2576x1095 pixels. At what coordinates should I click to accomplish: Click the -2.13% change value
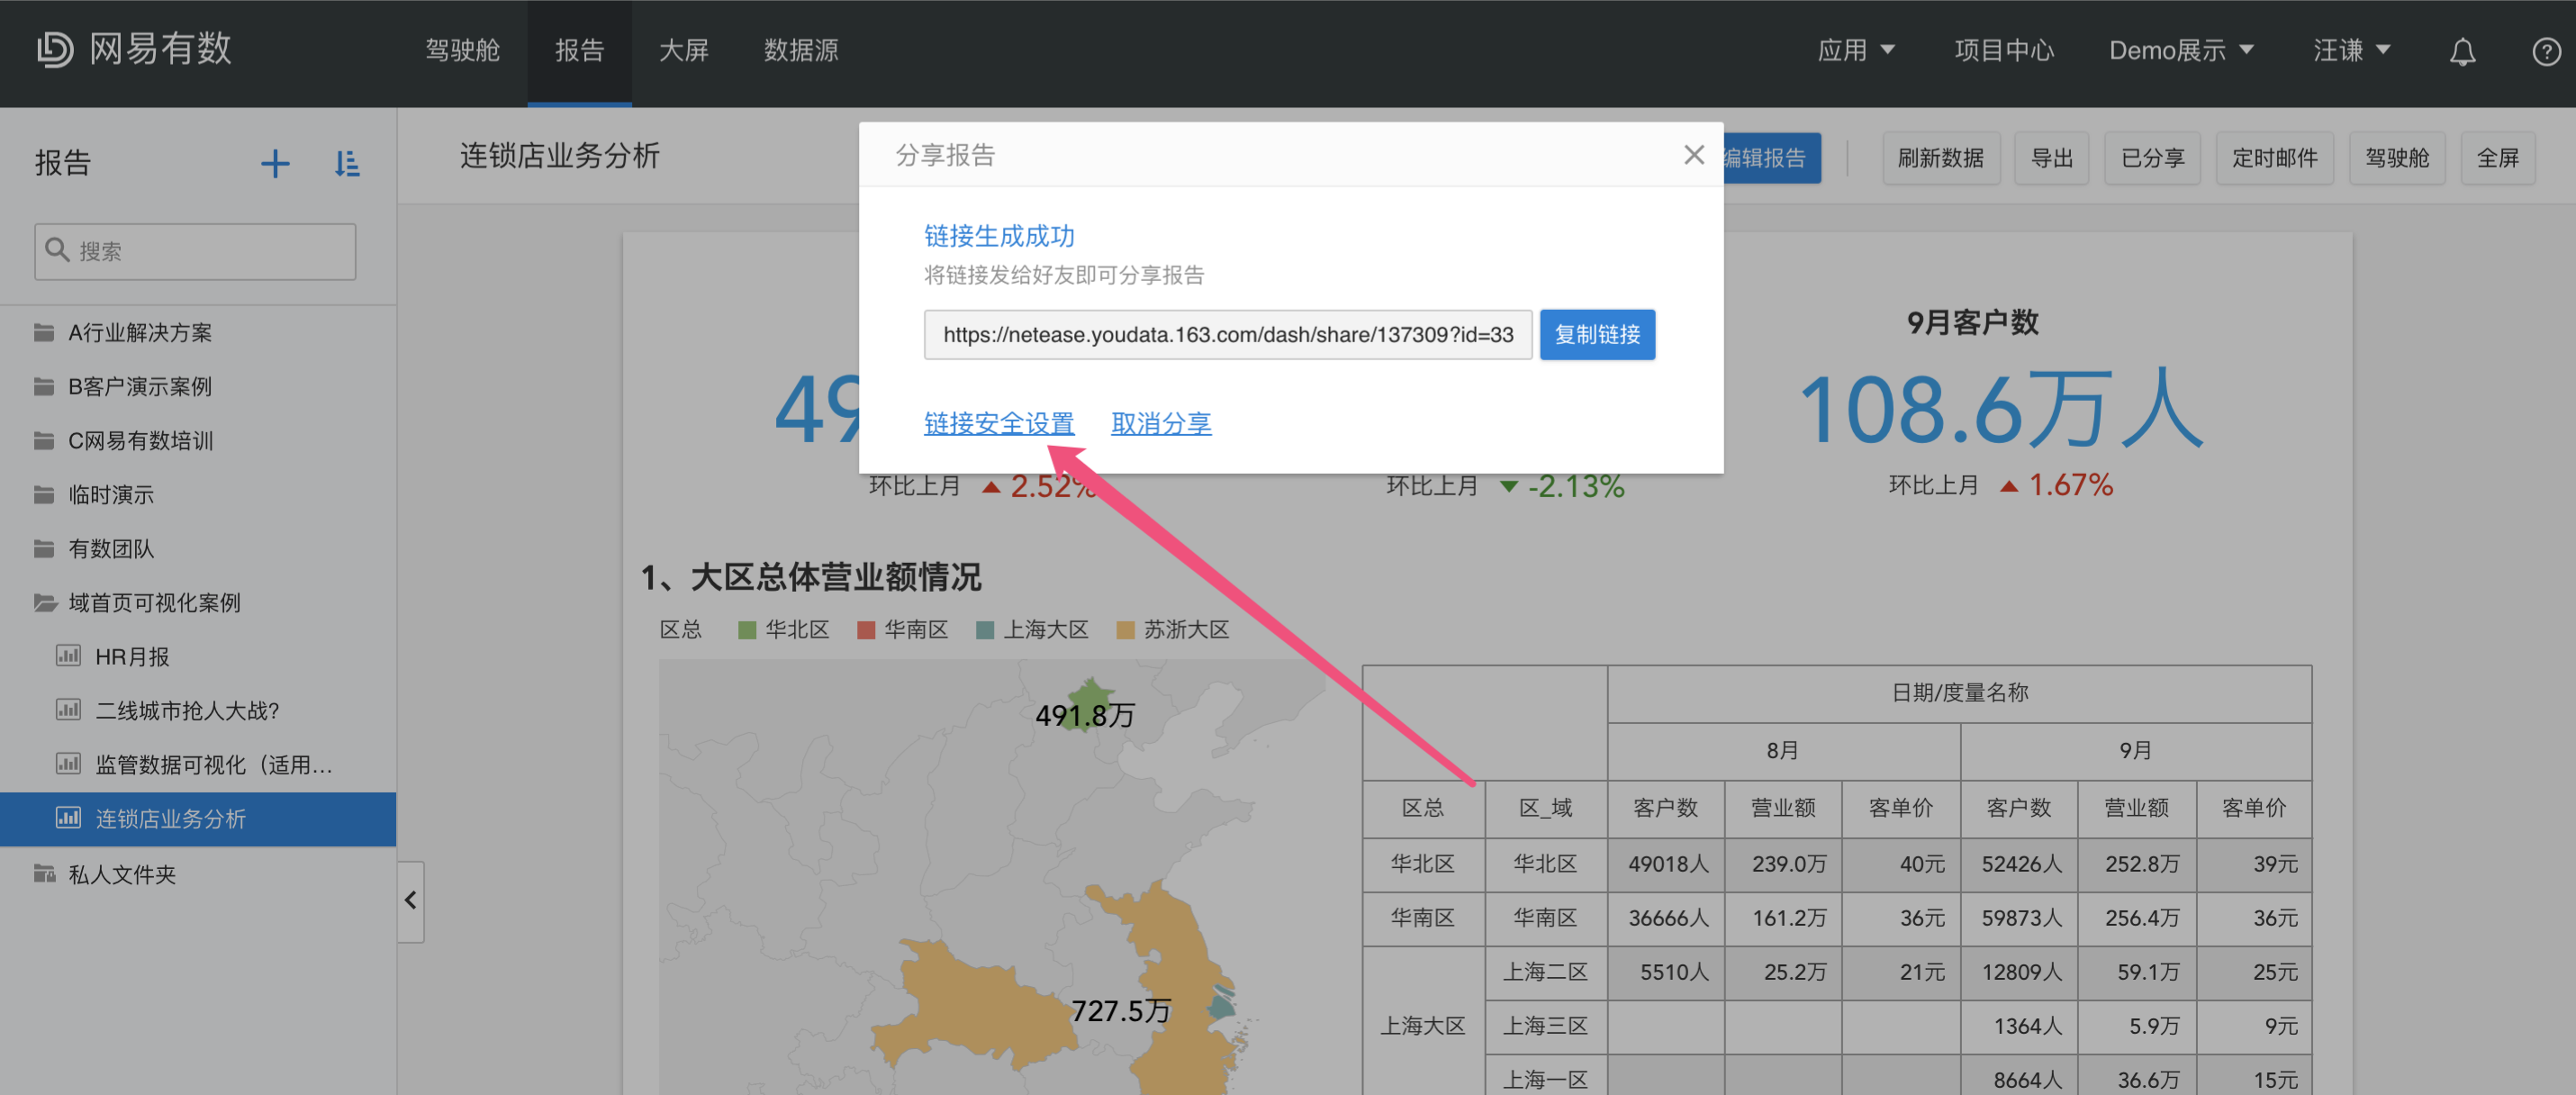[x=1576, y=487]
